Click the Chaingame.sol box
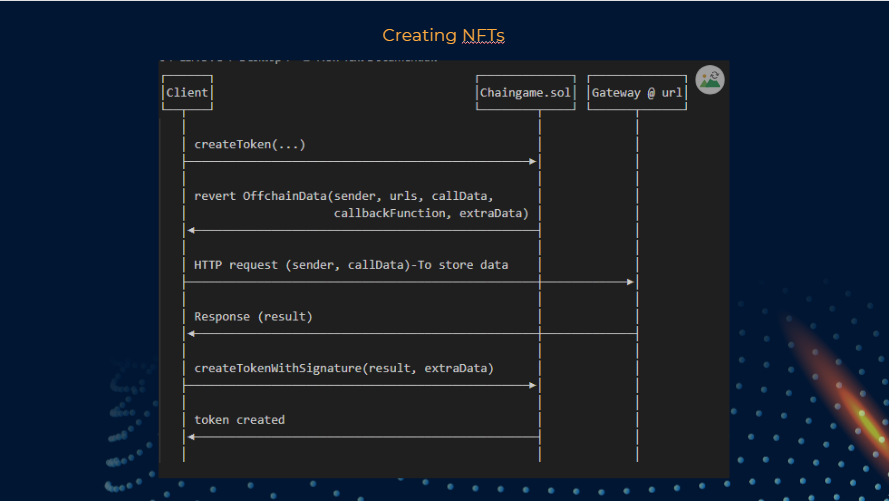889x501 pixels. coord(526,92)
